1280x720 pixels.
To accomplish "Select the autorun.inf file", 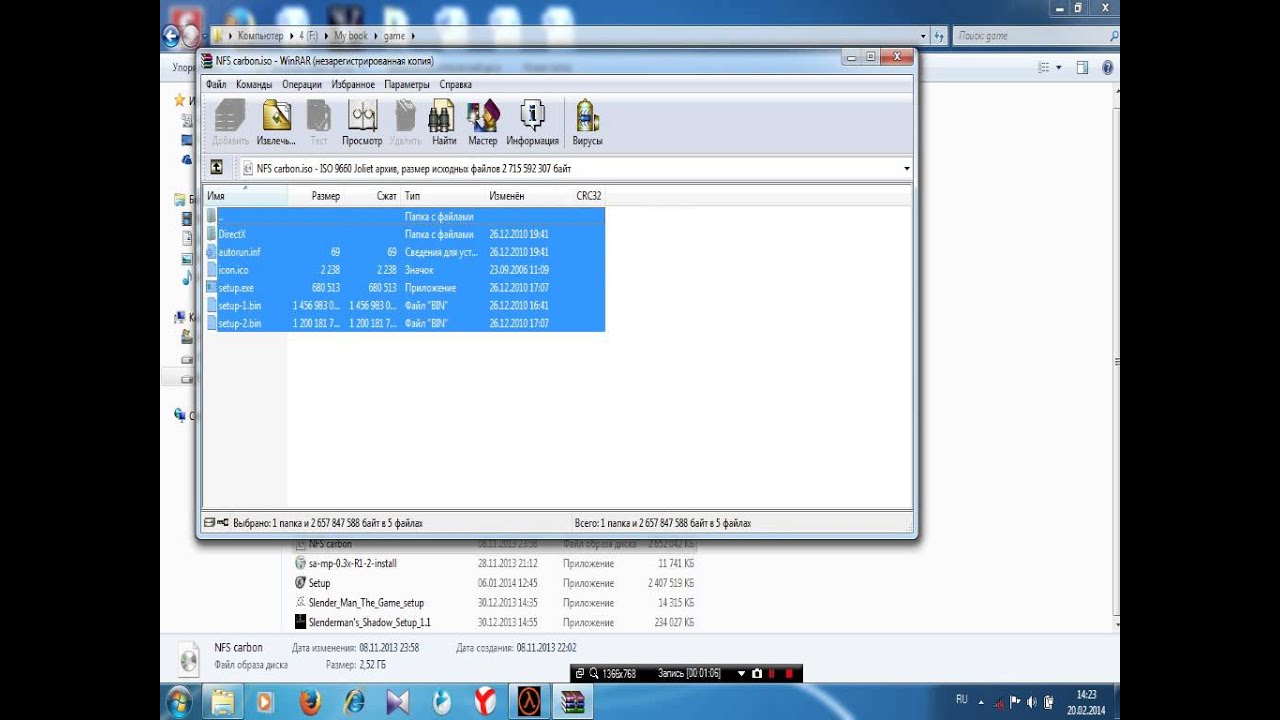I will tap(405, 252).
